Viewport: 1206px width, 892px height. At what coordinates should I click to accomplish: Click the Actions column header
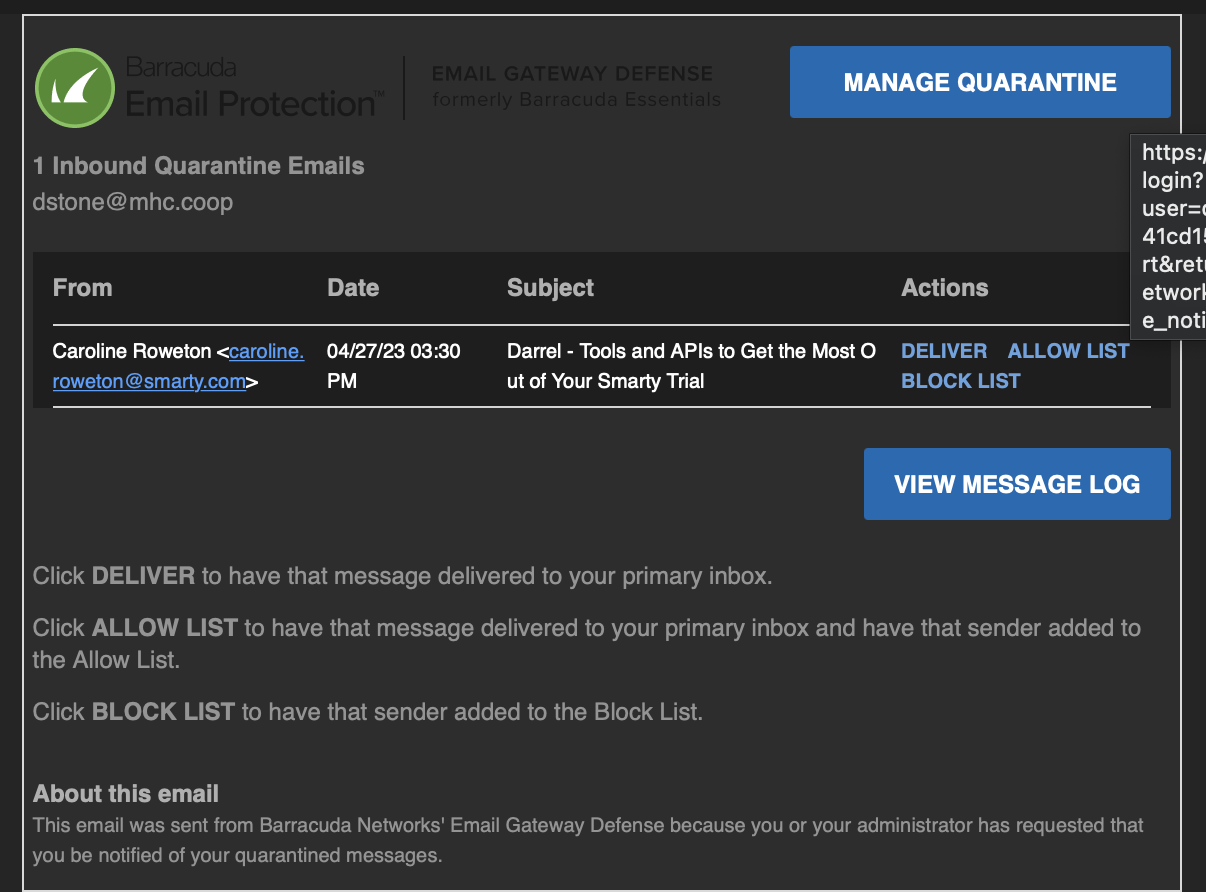[944, 288]
